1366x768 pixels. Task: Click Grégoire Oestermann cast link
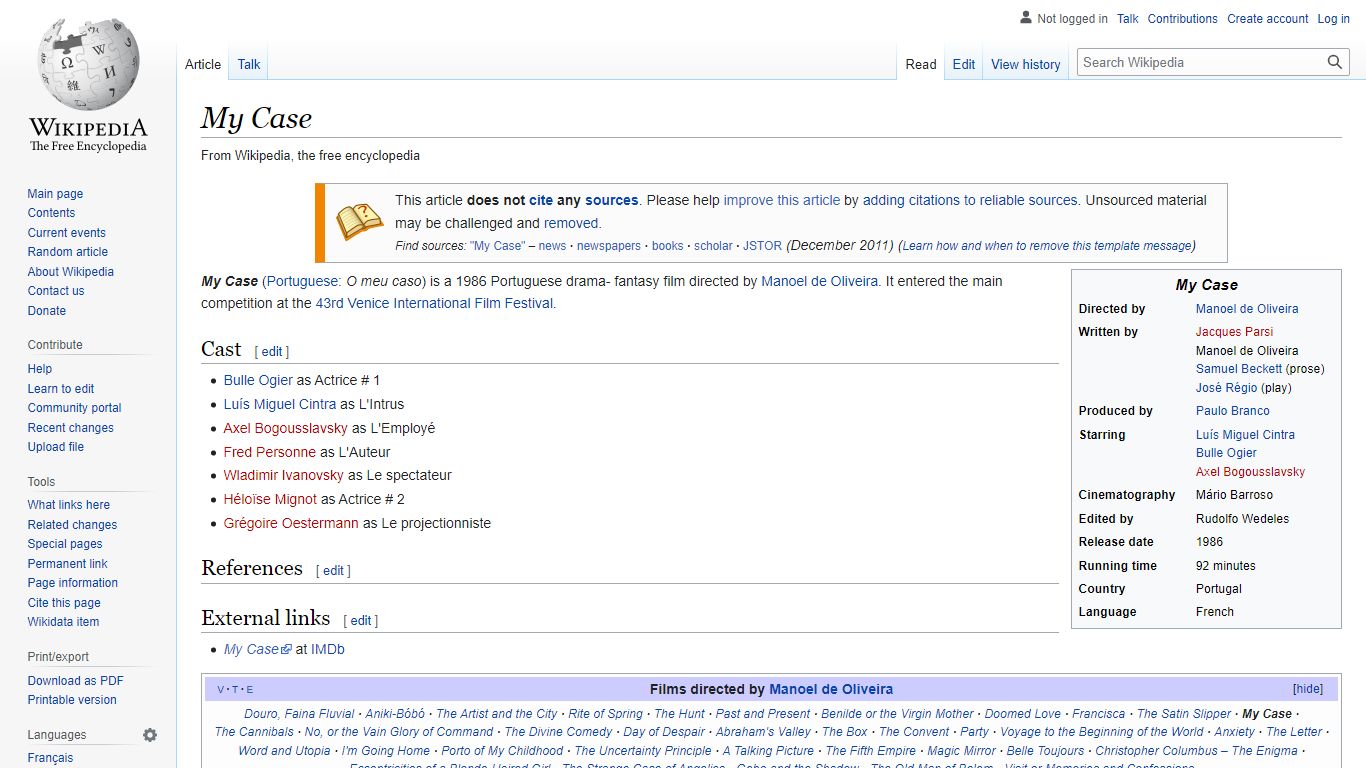tap(291, 523)
